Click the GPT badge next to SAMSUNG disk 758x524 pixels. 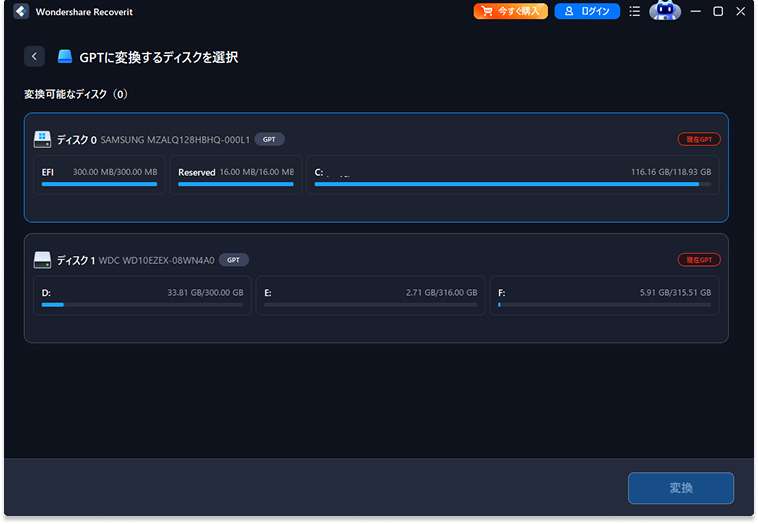coord(270,139)
